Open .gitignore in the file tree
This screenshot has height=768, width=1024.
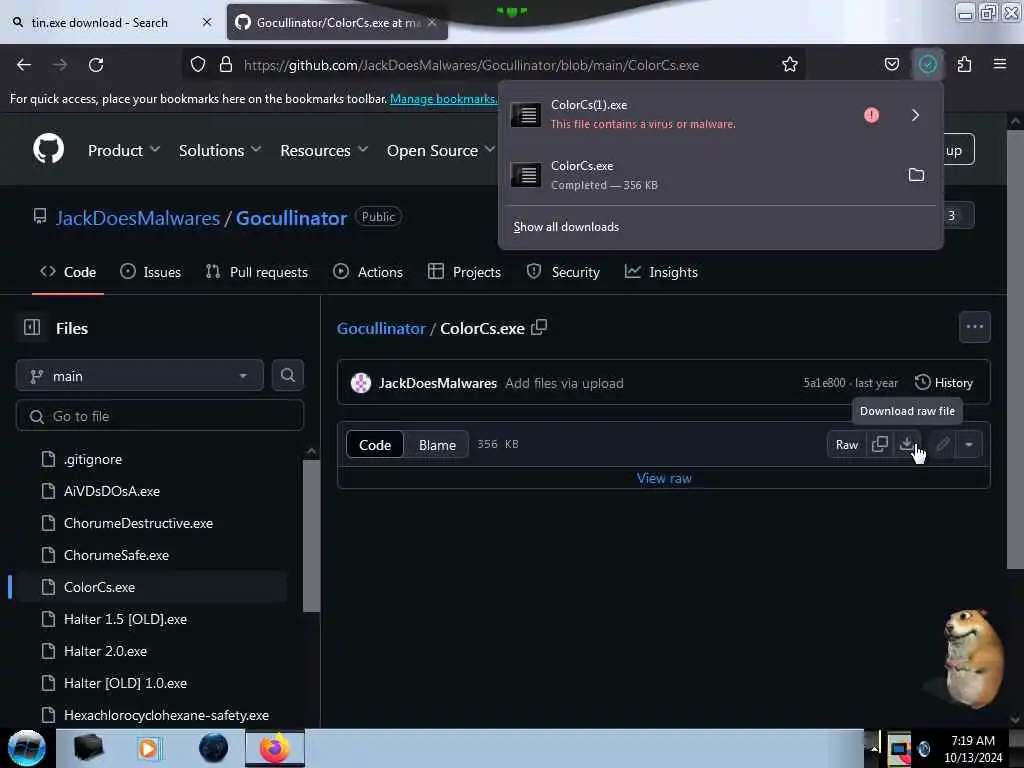tap(93, 459)
